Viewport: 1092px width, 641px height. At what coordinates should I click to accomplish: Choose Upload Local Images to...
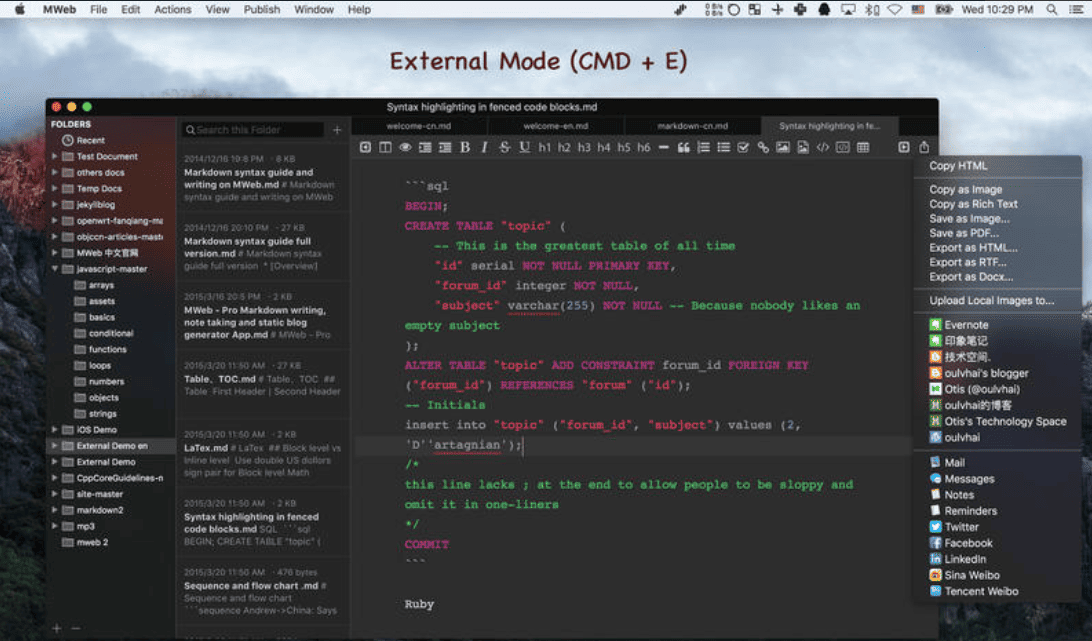click(x=992, y=300)
